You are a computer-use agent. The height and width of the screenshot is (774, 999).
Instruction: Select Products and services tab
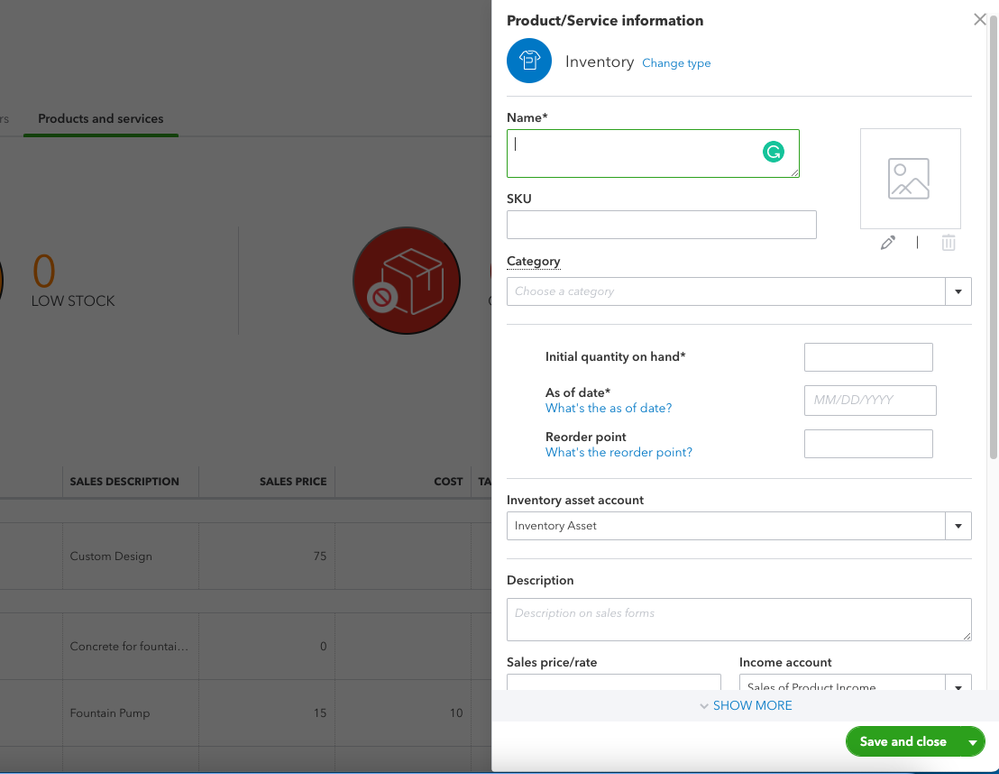point(101,118)
